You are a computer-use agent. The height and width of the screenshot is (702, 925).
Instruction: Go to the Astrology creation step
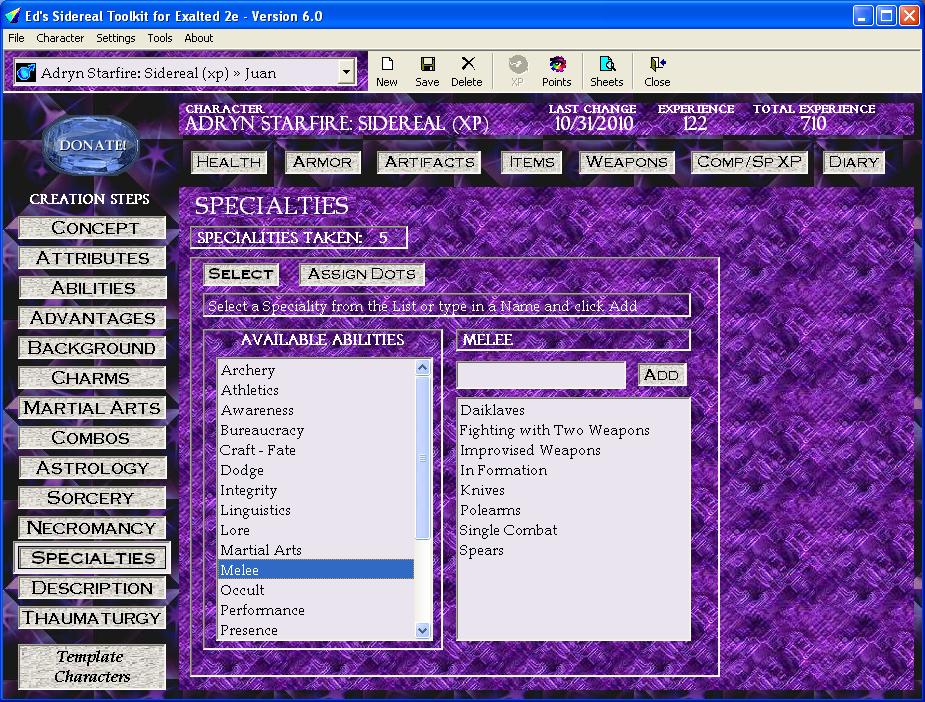pos(93,468)
